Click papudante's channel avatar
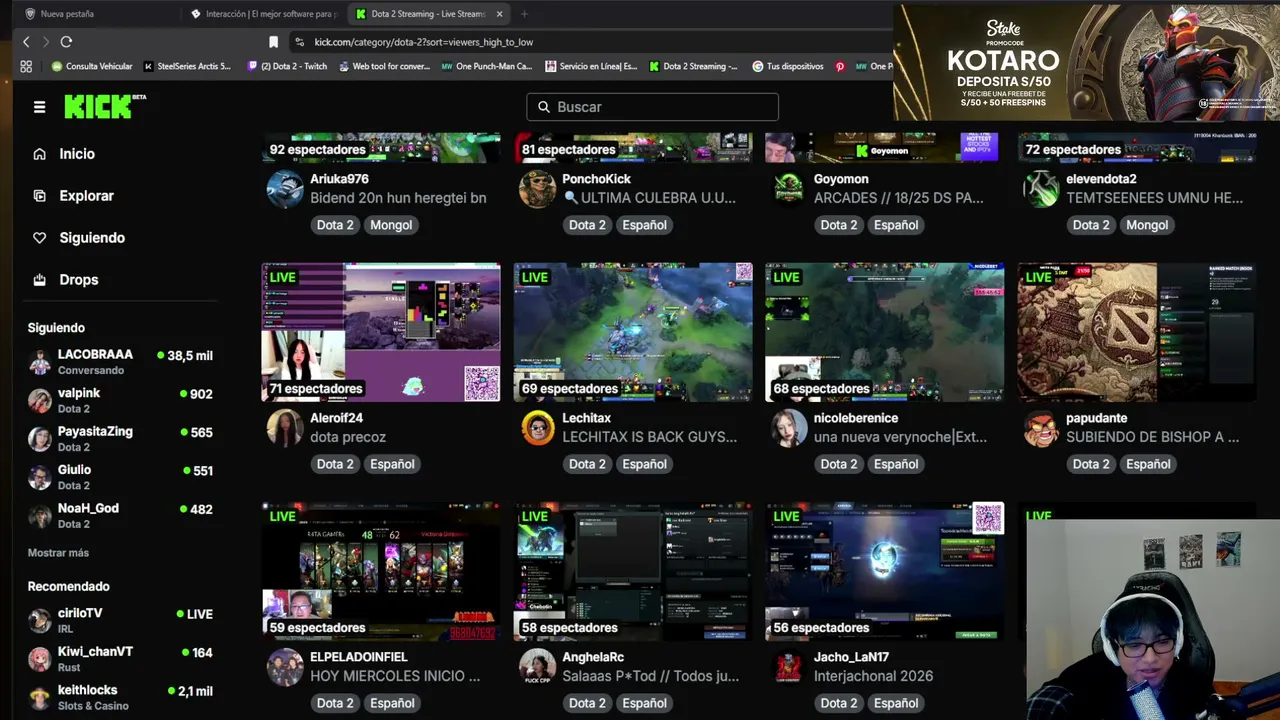Viewport: 1280px width, 720px height. coord(1041,428)
